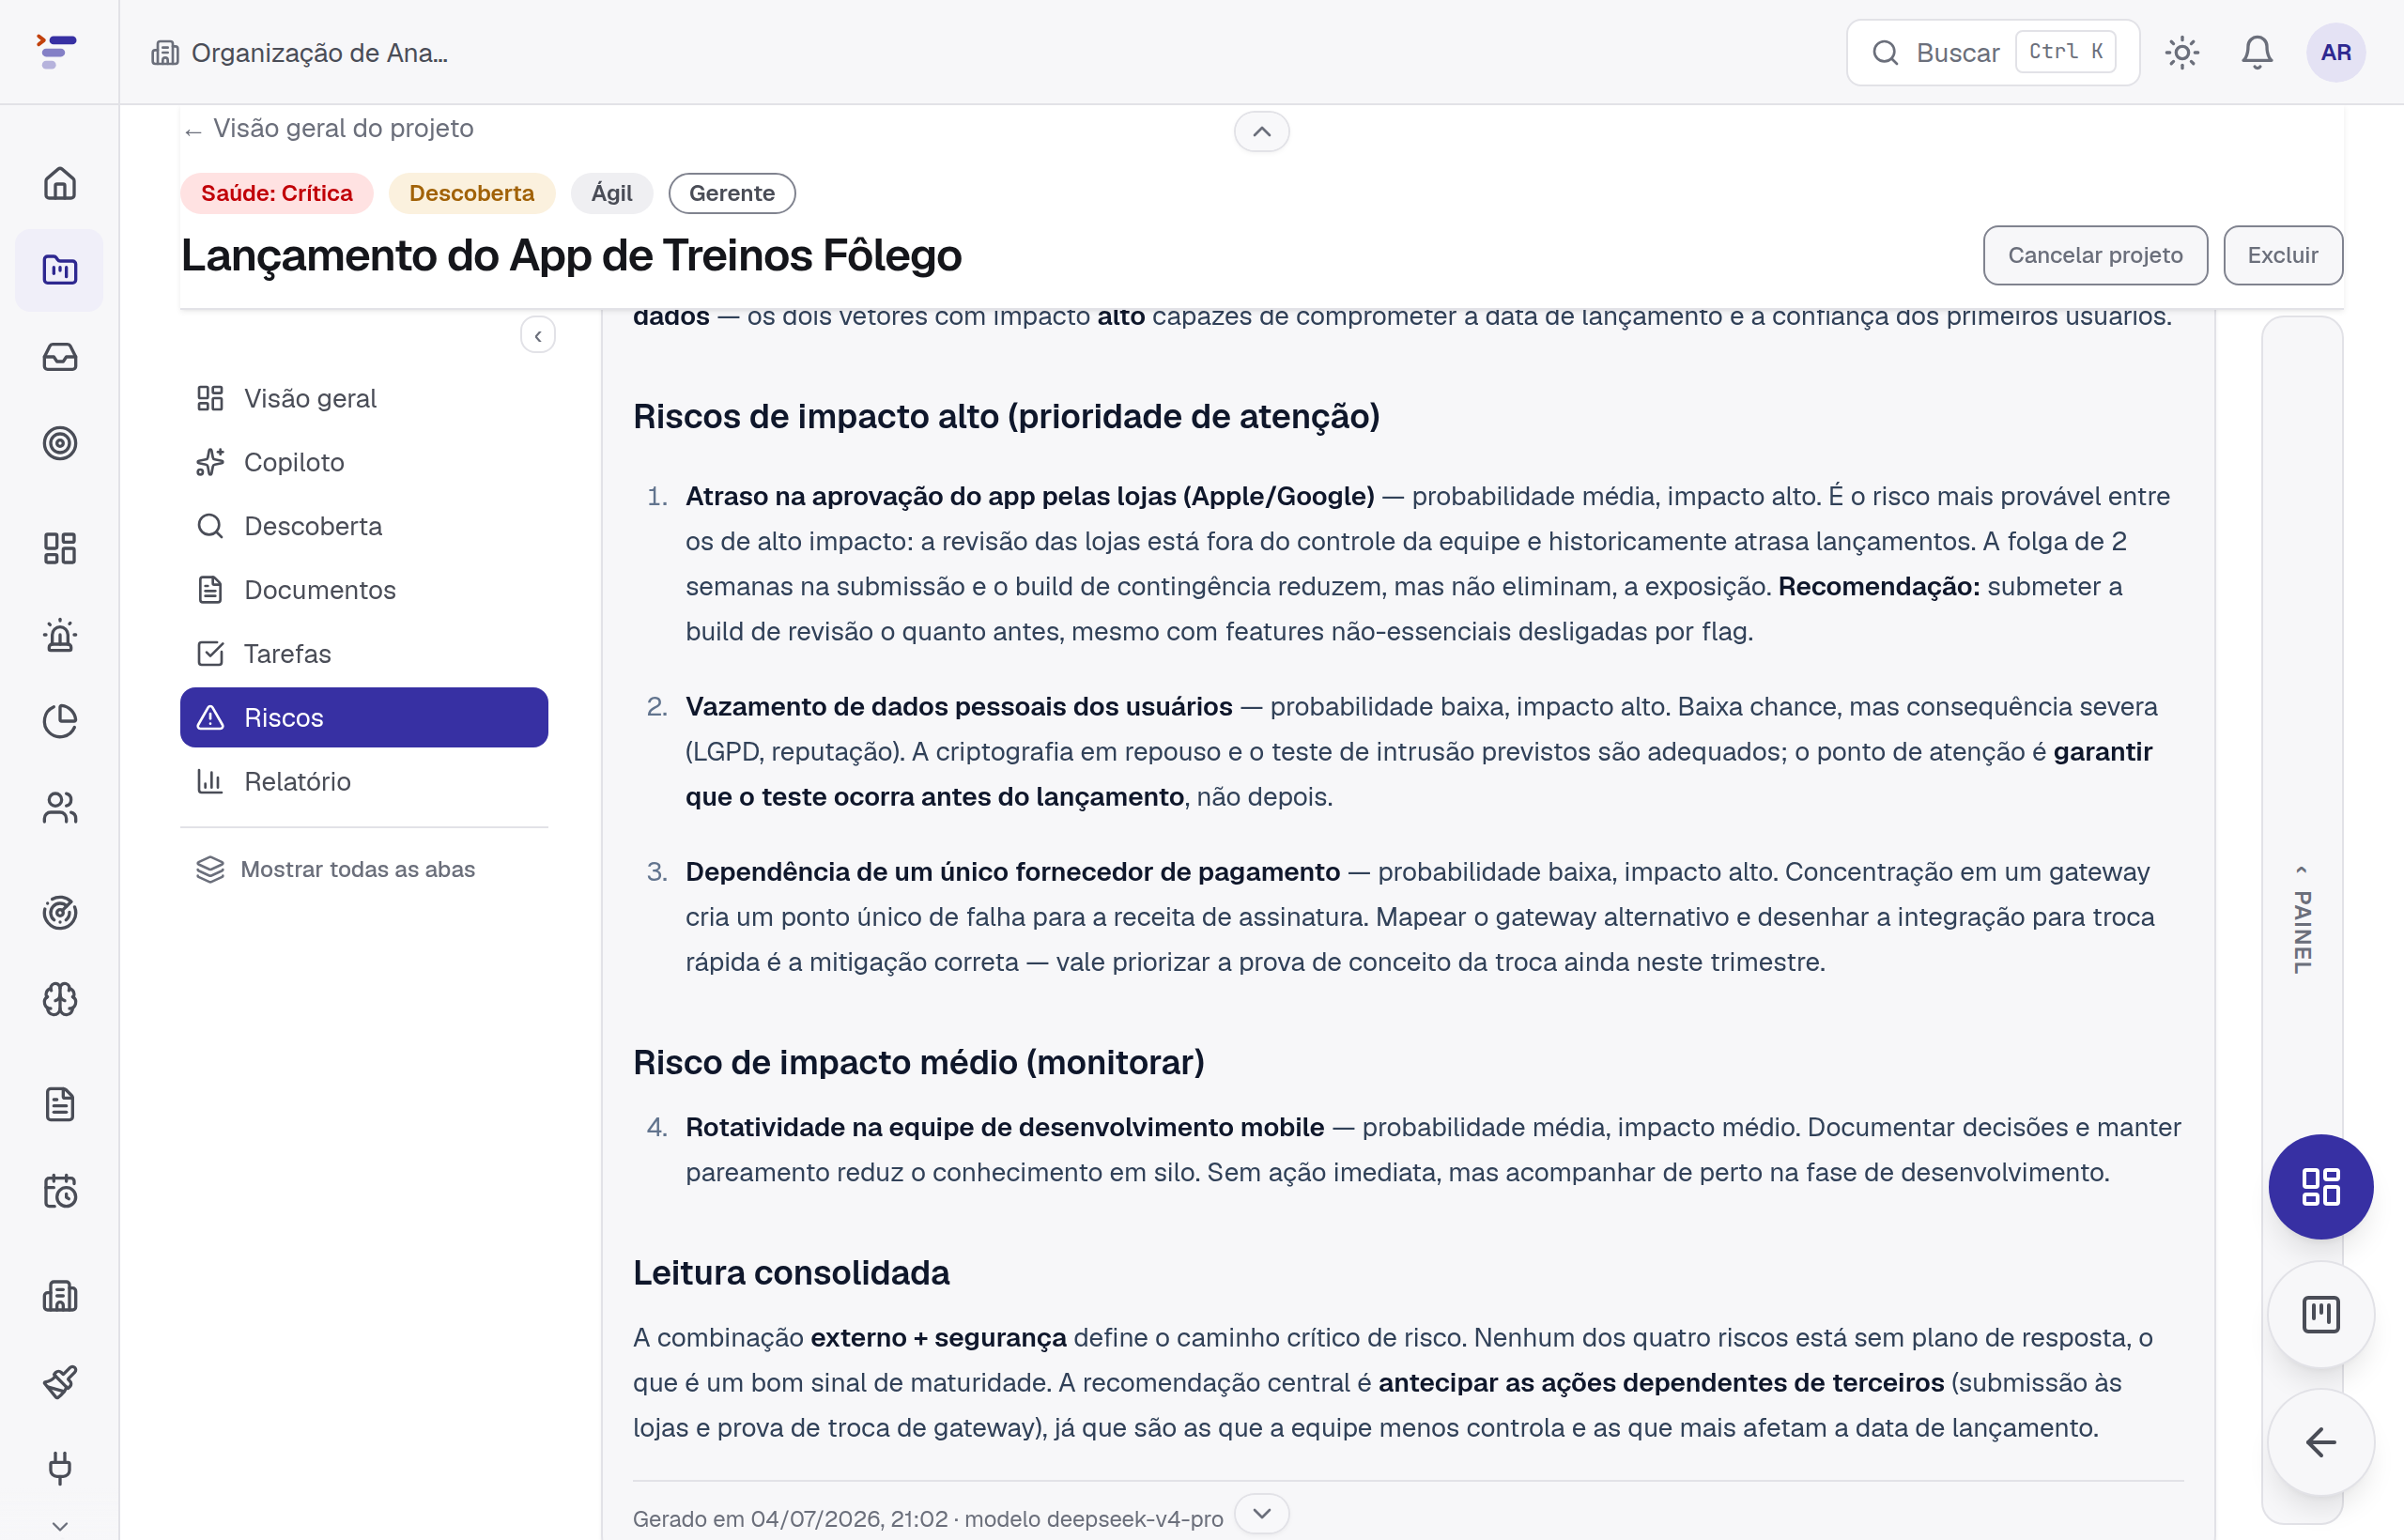Open the home icon in left sidebar
2404x1540 pixels.
coord(60,183)
